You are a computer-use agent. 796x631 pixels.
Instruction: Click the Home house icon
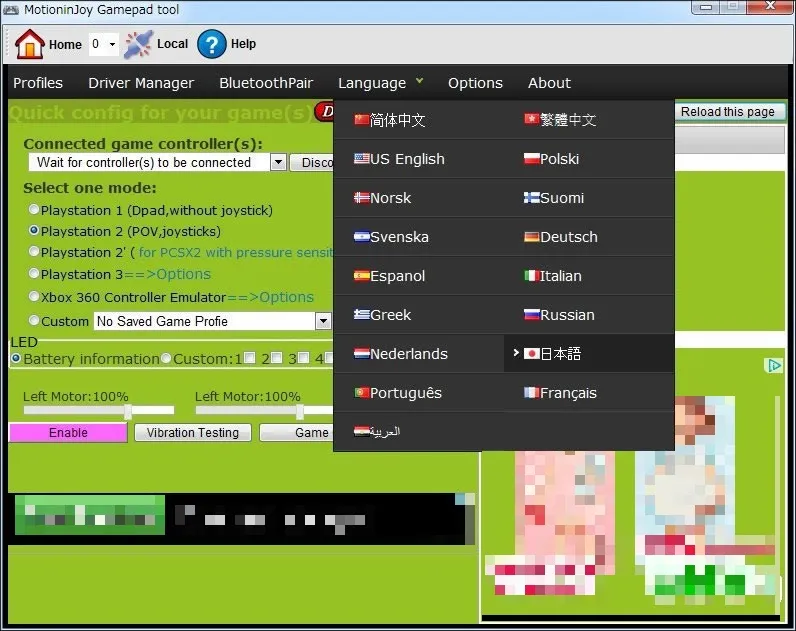(x=29, y=44)
